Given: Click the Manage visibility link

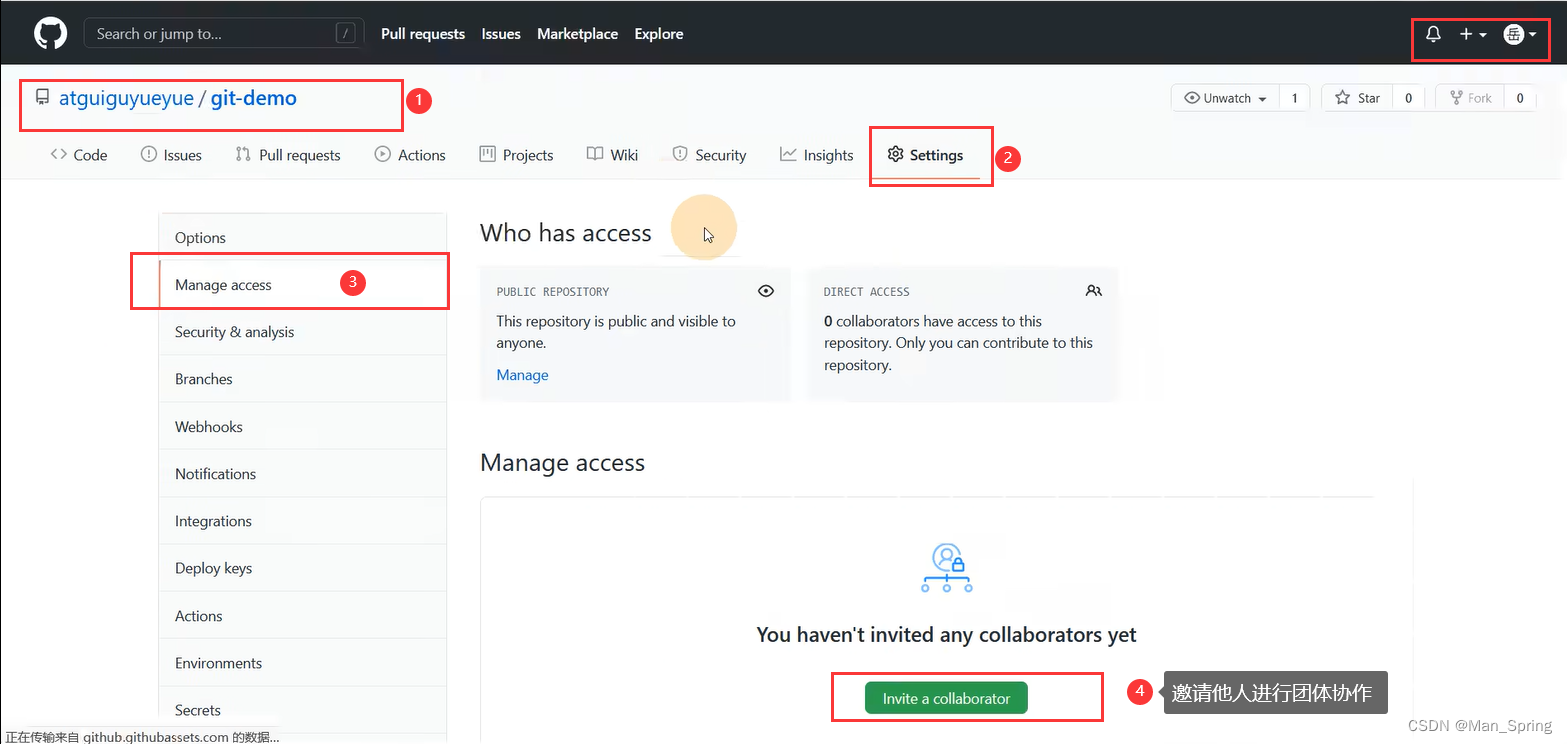Looking at the screenshot, I should [522, 375].
